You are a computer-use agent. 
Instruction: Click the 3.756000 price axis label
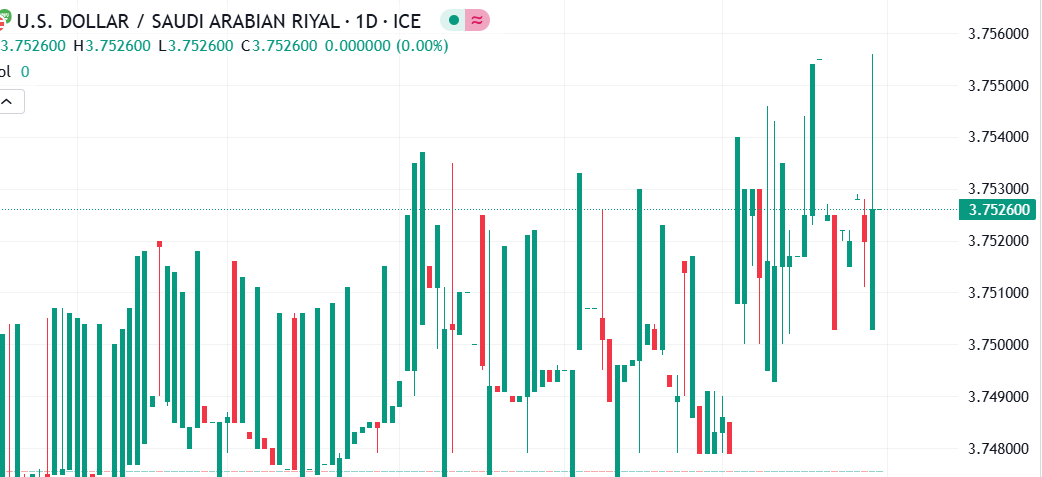point(999,34)
